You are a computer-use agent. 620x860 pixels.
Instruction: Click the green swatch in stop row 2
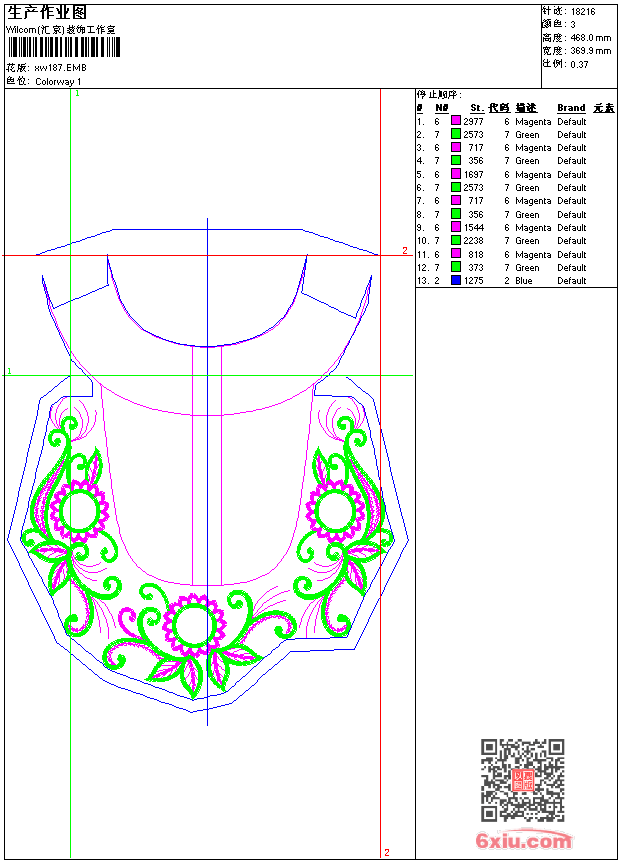(455, 134)
